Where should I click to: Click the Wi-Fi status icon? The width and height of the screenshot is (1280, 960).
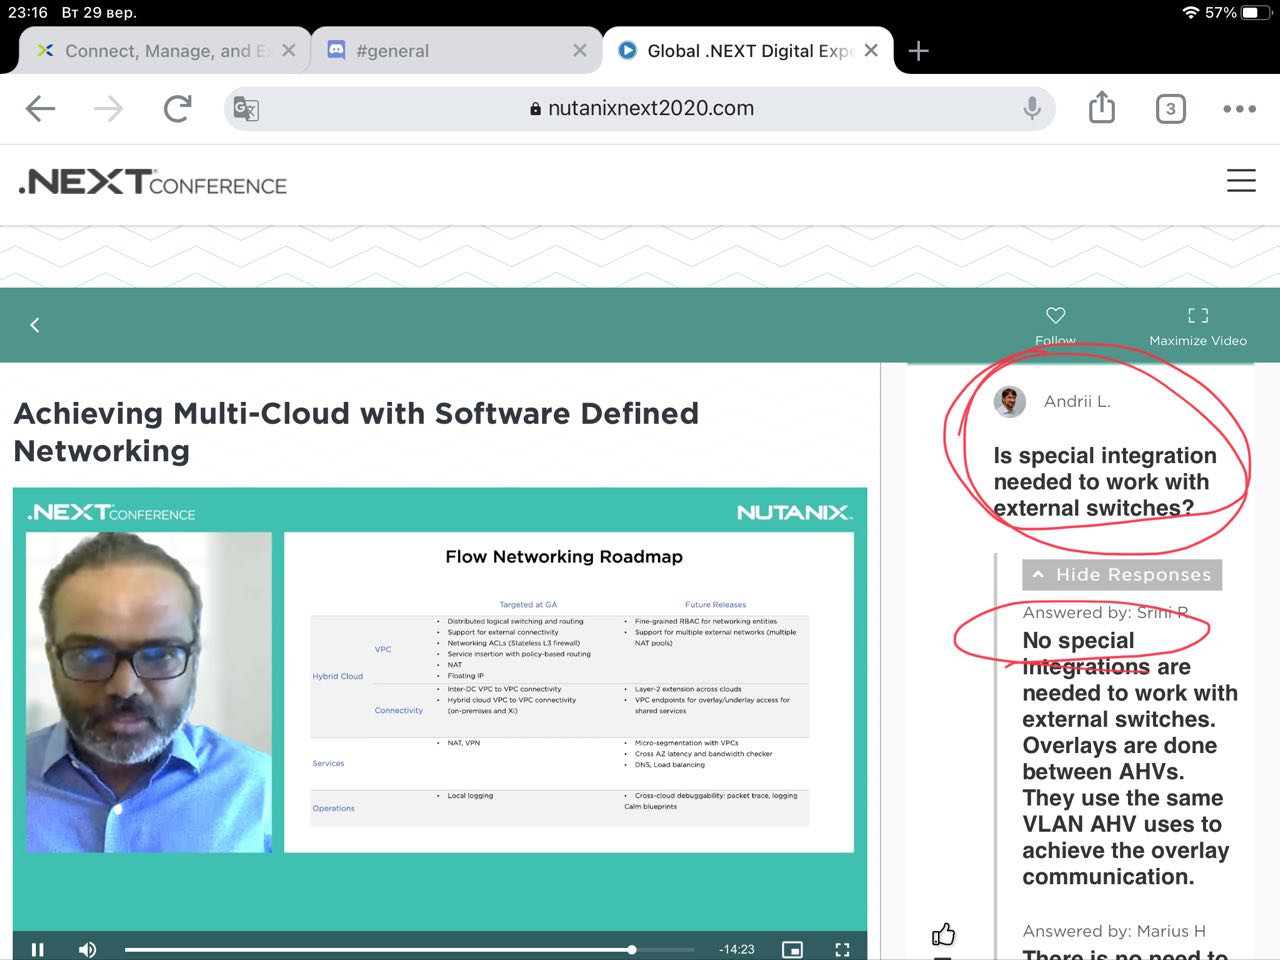coord(1190,13)
